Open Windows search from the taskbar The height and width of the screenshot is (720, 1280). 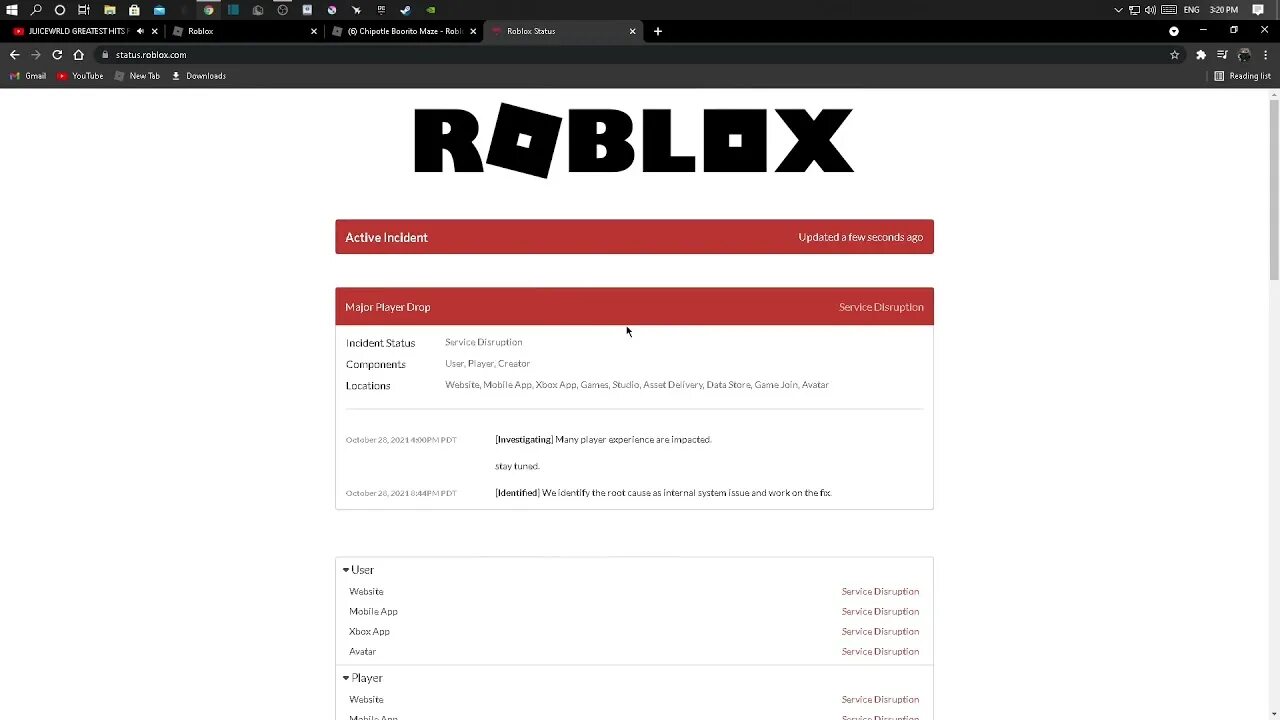click(x=36, y=10)
